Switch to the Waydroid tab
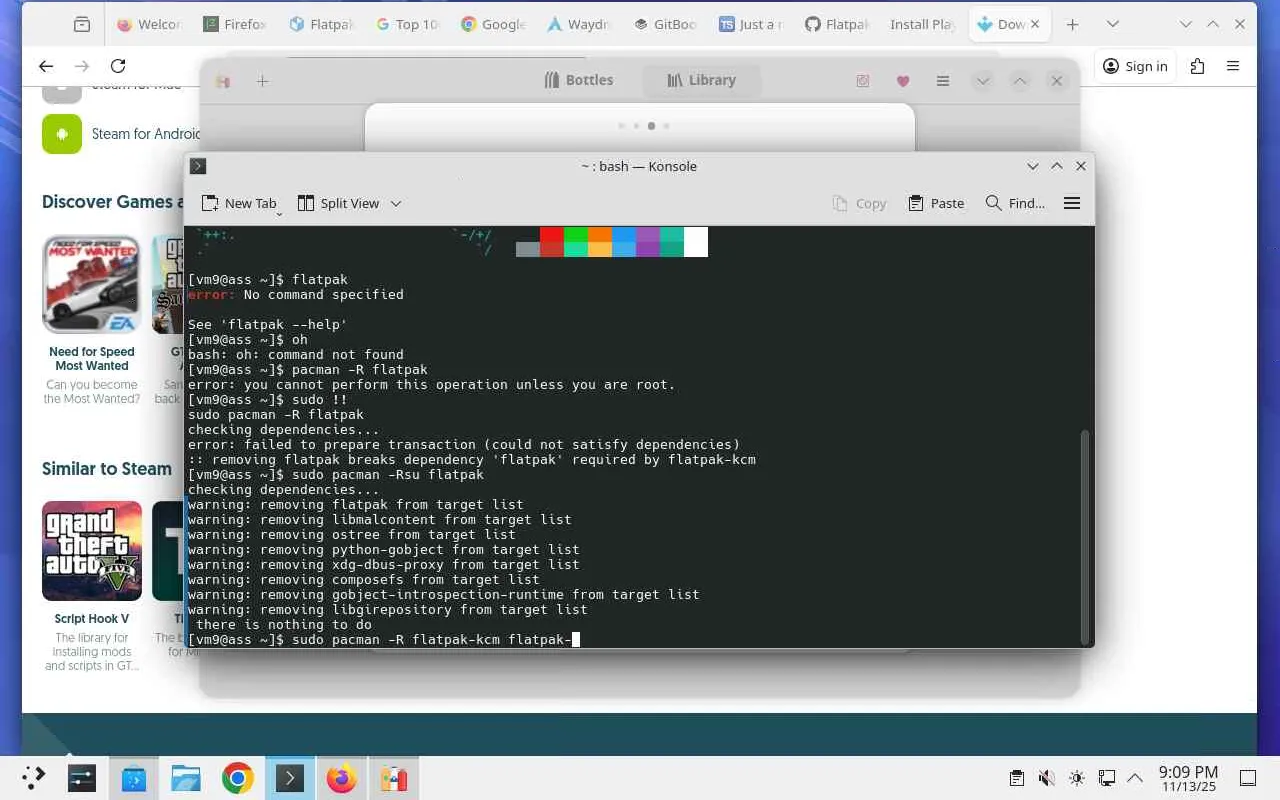Screen dimensions: 1280x800 click(579, 25)
